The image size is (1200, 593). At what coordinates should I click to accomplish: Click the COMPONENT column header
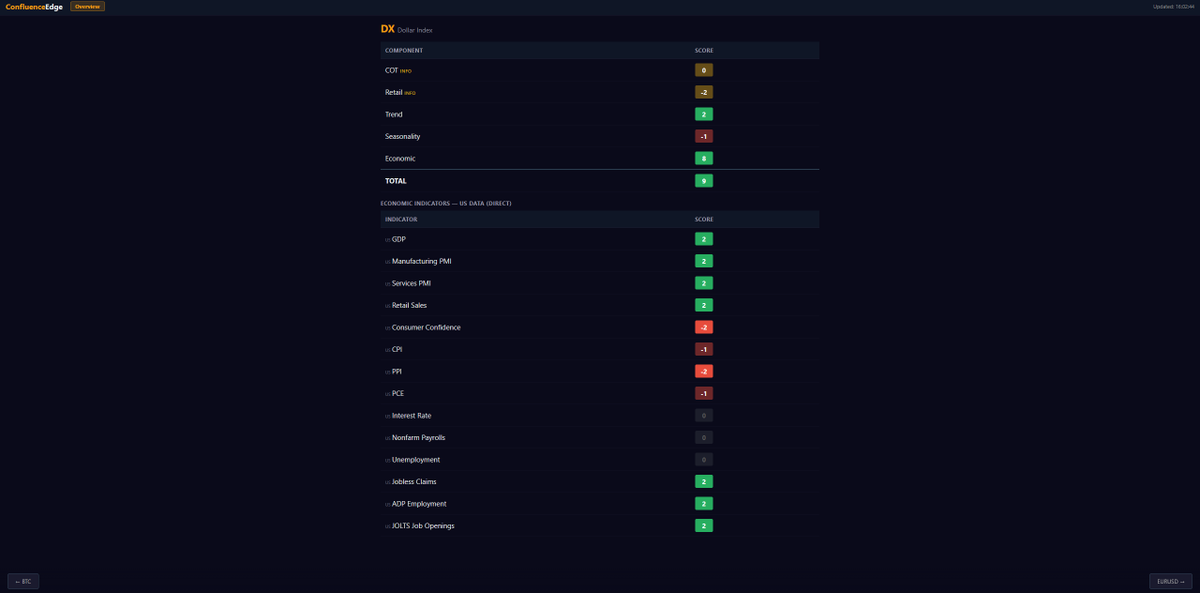coord(404,50)
